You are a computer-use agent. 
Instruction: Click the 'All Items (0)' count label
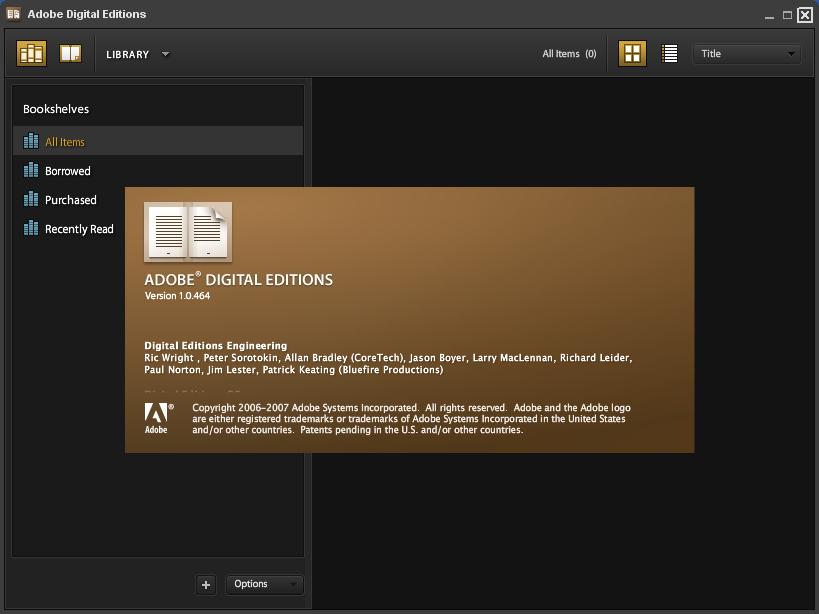569,54
